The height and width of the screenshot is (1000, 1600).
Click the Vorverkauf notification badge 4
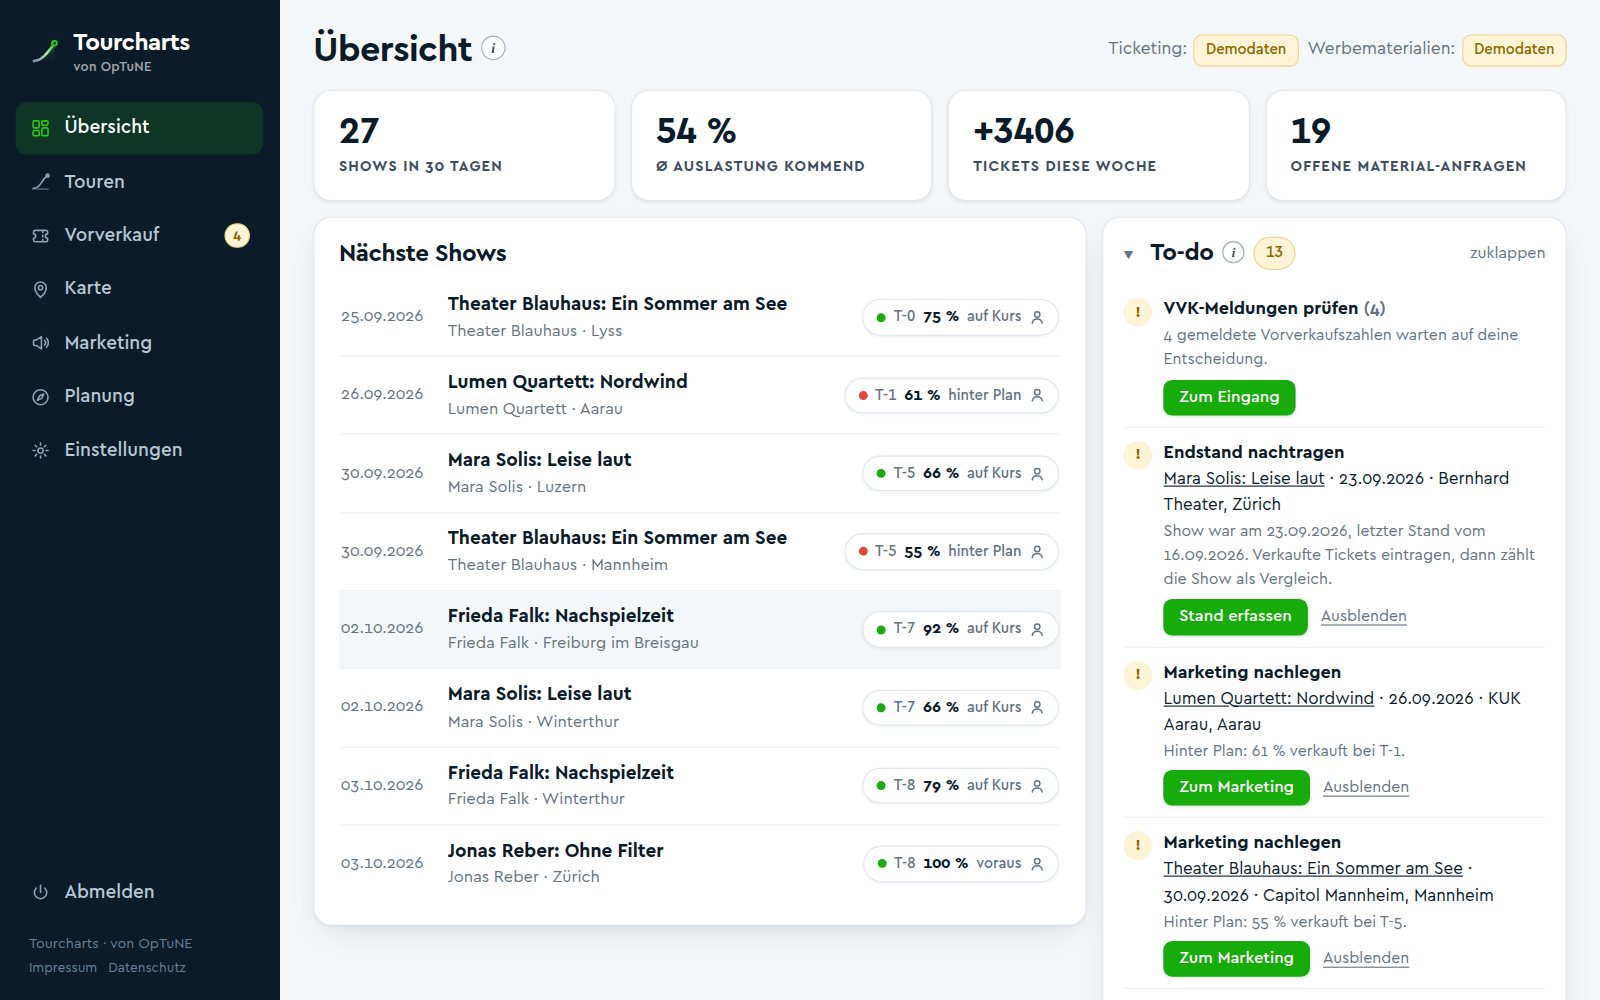tap(237, 236)
